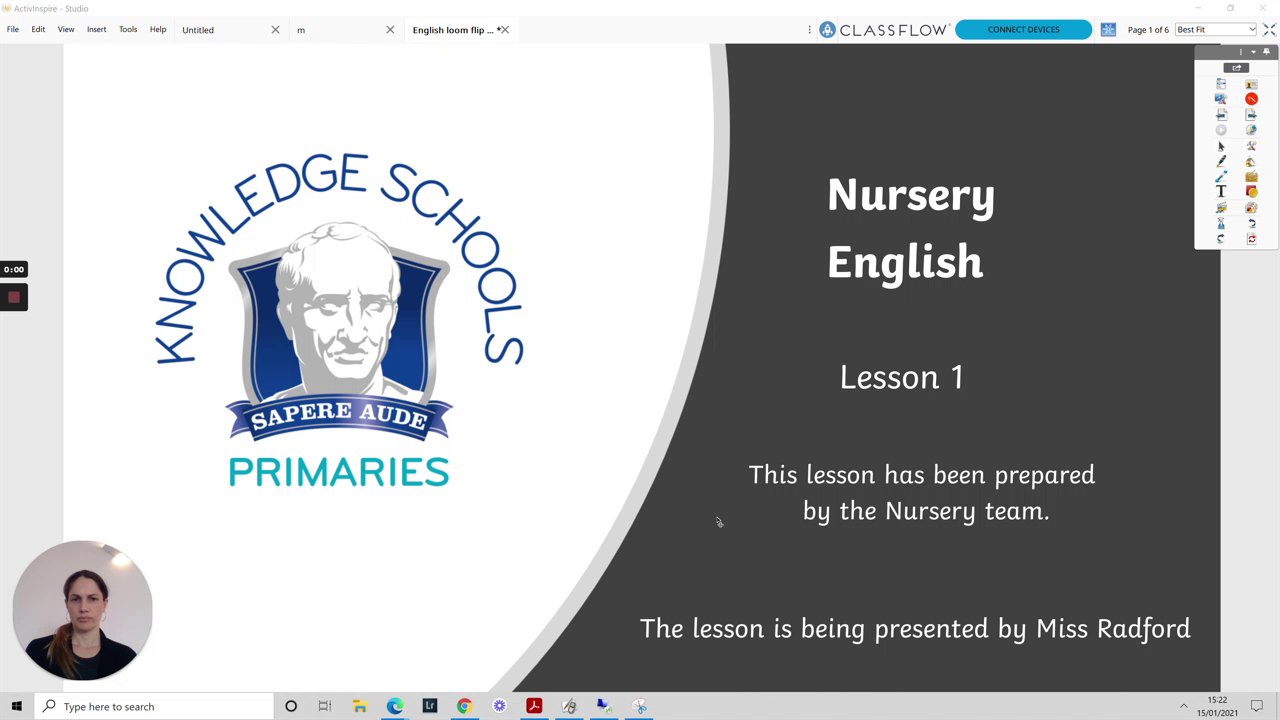The height and width of the screenshot is (720, 1280).
Task: Click Page 1 of 6 indicator
Action: click(x=1148, y=30)
